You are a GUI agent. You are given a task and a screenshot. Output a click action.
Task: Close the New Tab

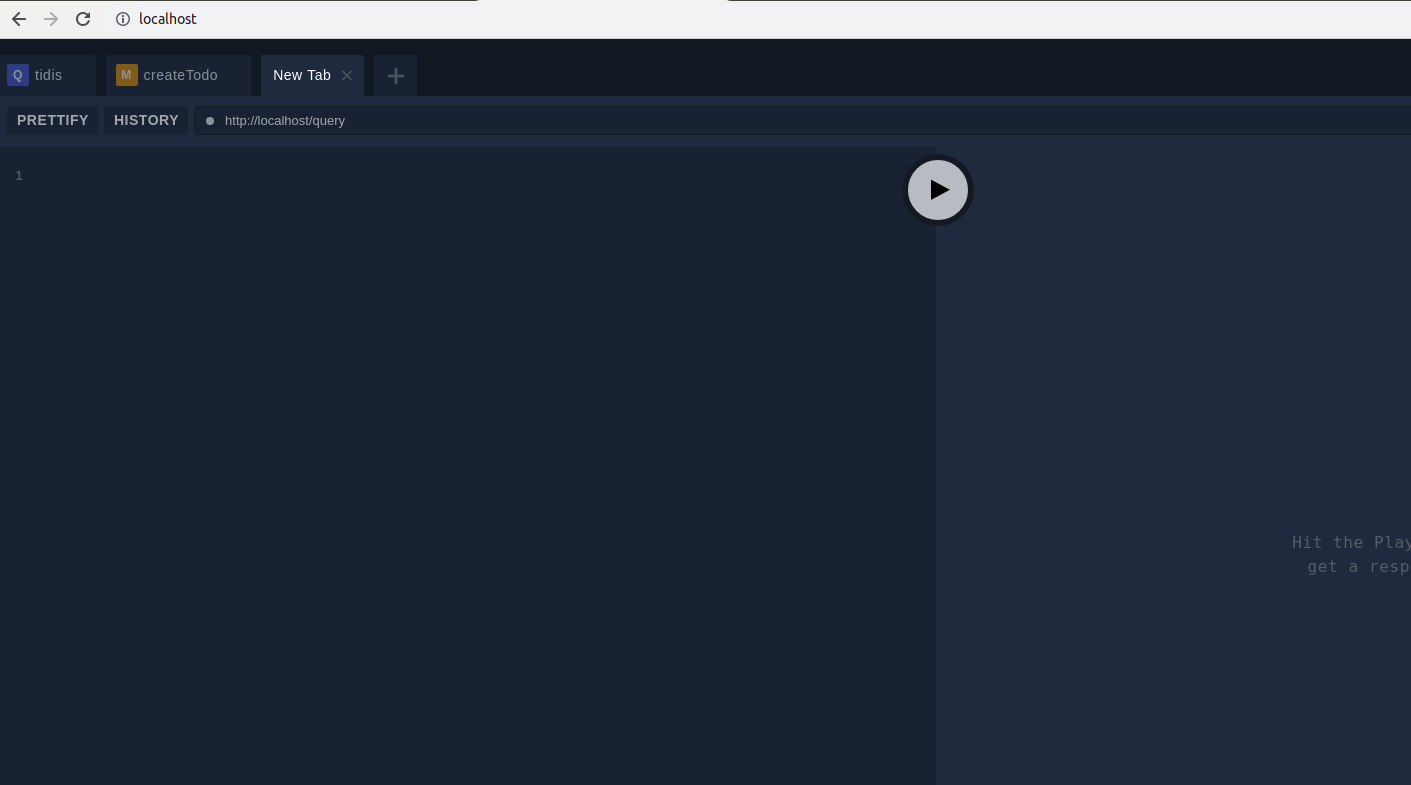coord(346,75)
